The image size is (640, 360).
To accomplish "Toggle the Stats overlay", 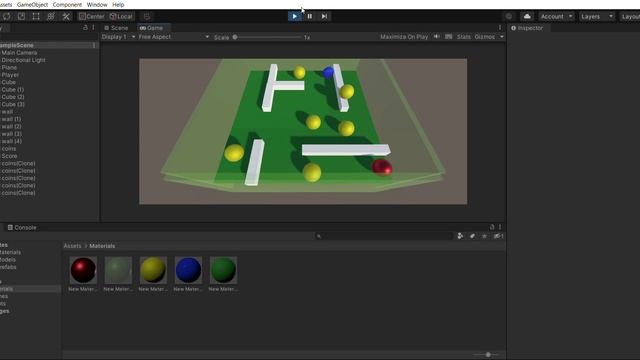I will (464, 37).
